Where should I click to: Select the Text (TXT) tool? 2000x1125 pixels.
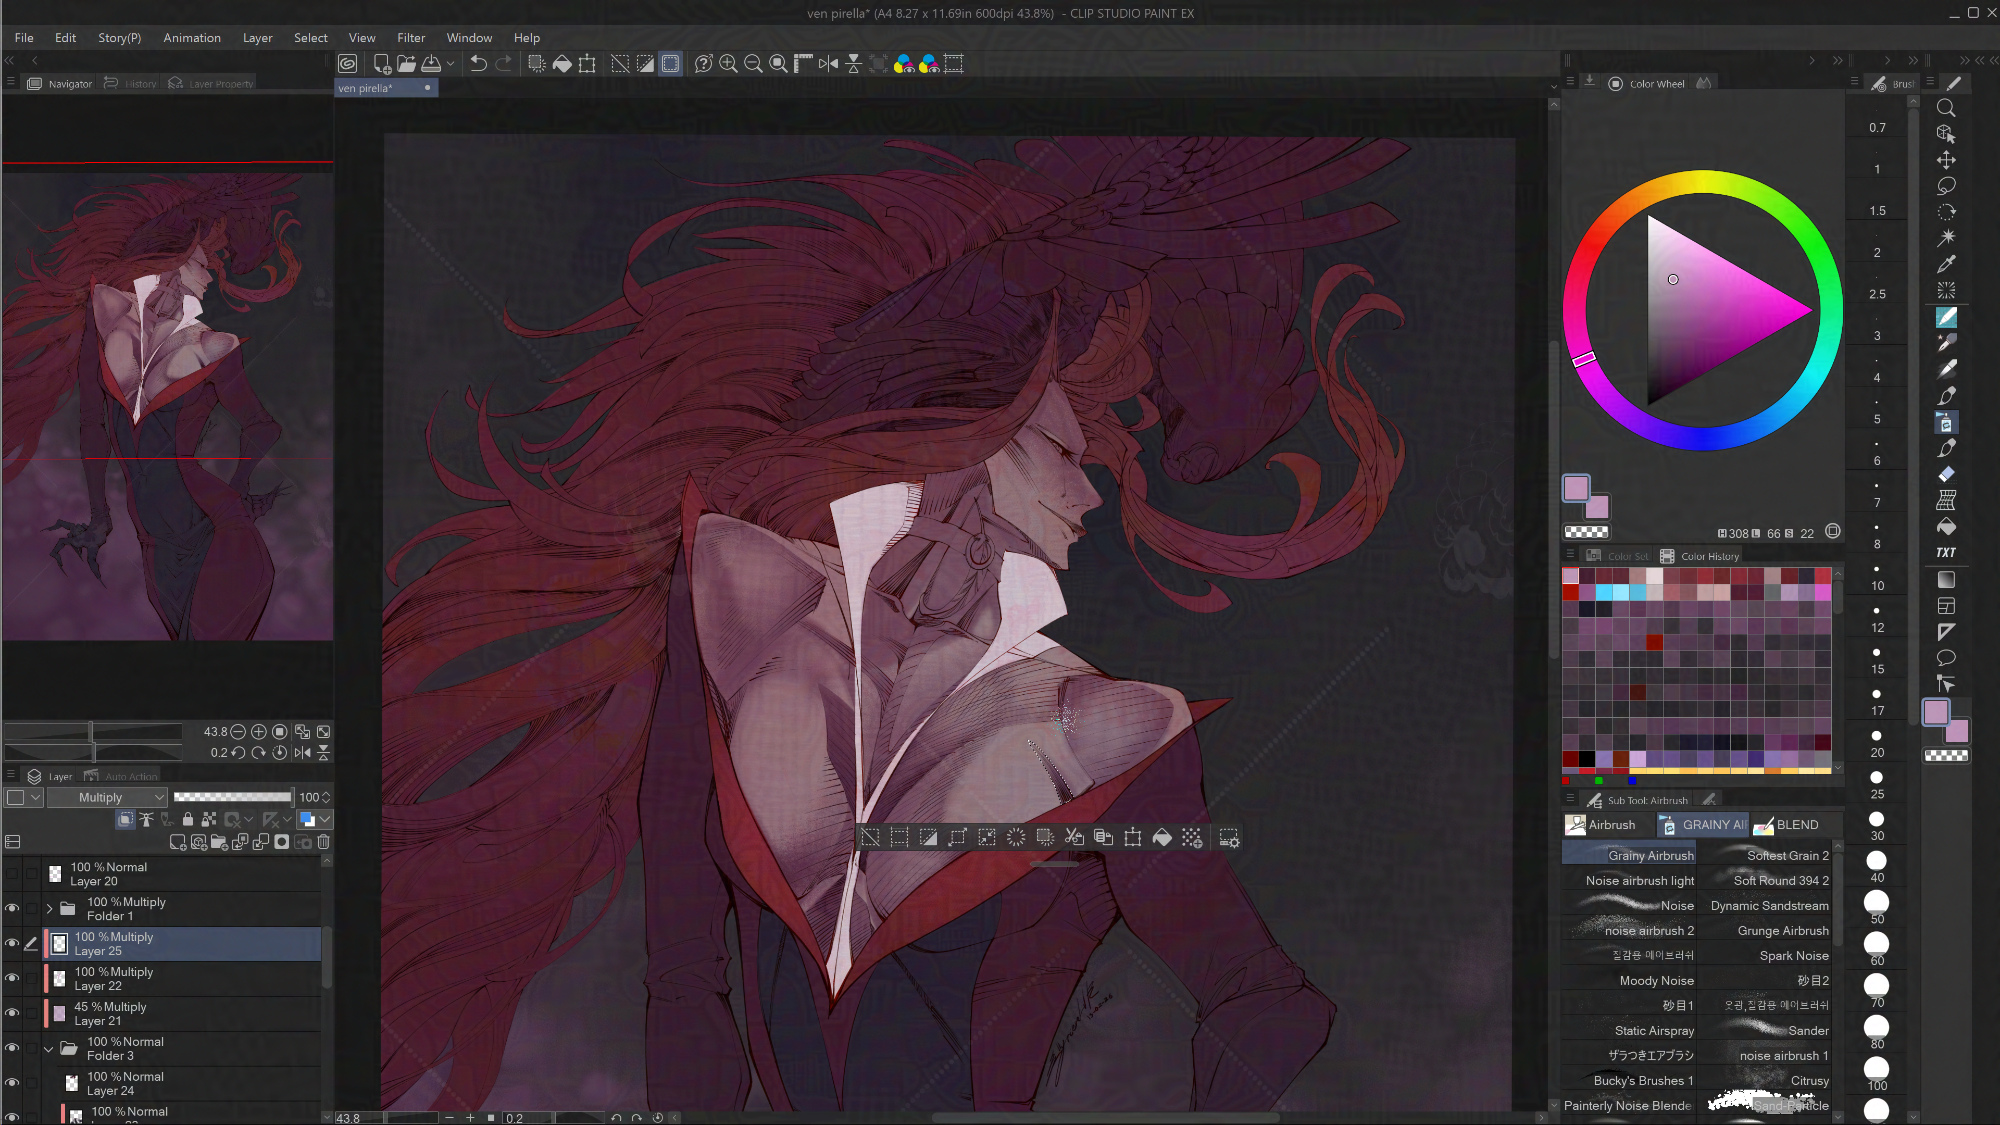(x=1946, y=553)
